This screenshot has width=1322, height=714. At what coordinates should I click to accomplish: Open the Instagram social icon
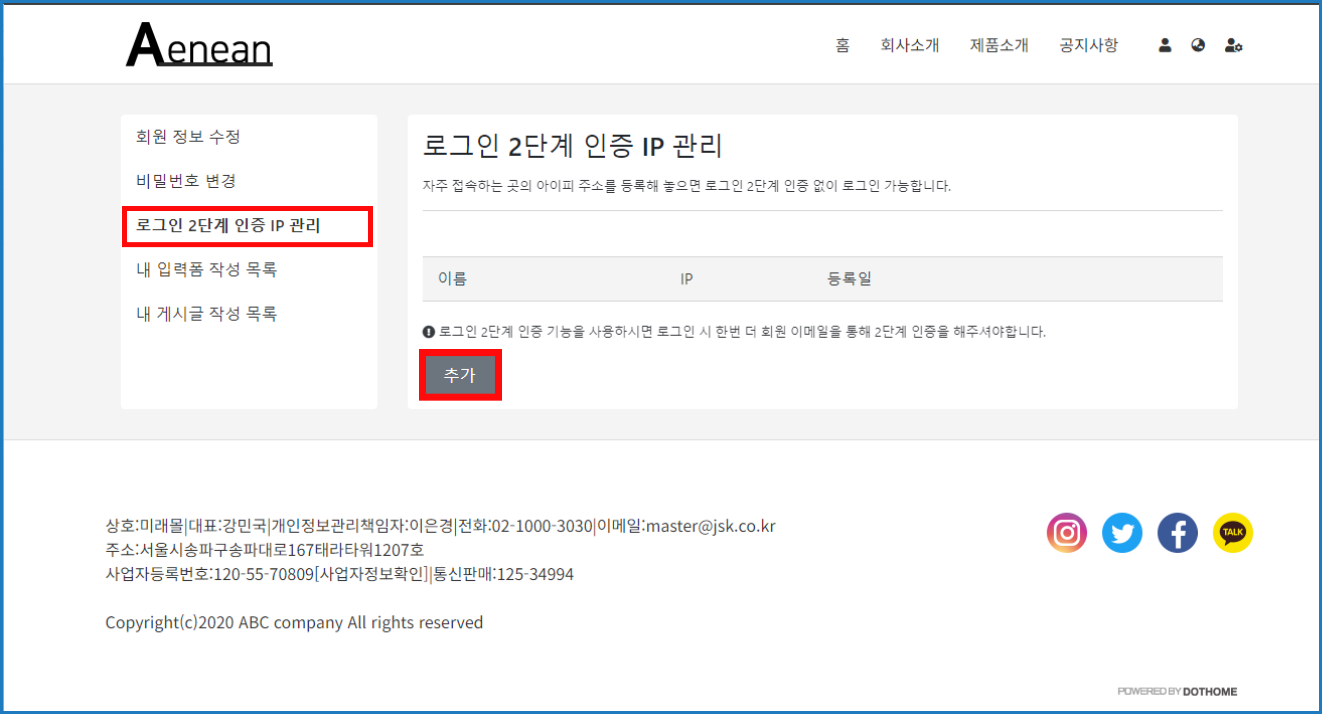click(x=1067, y=533)
